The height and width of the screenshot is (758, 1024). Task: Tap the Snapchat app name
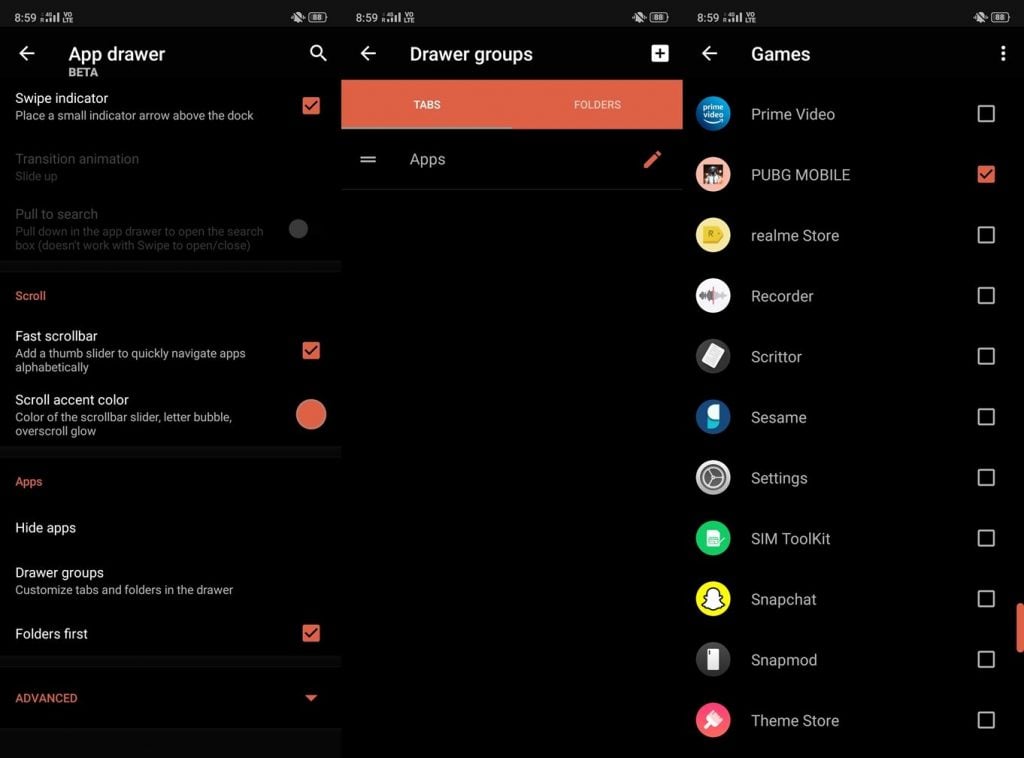point(783,599)
